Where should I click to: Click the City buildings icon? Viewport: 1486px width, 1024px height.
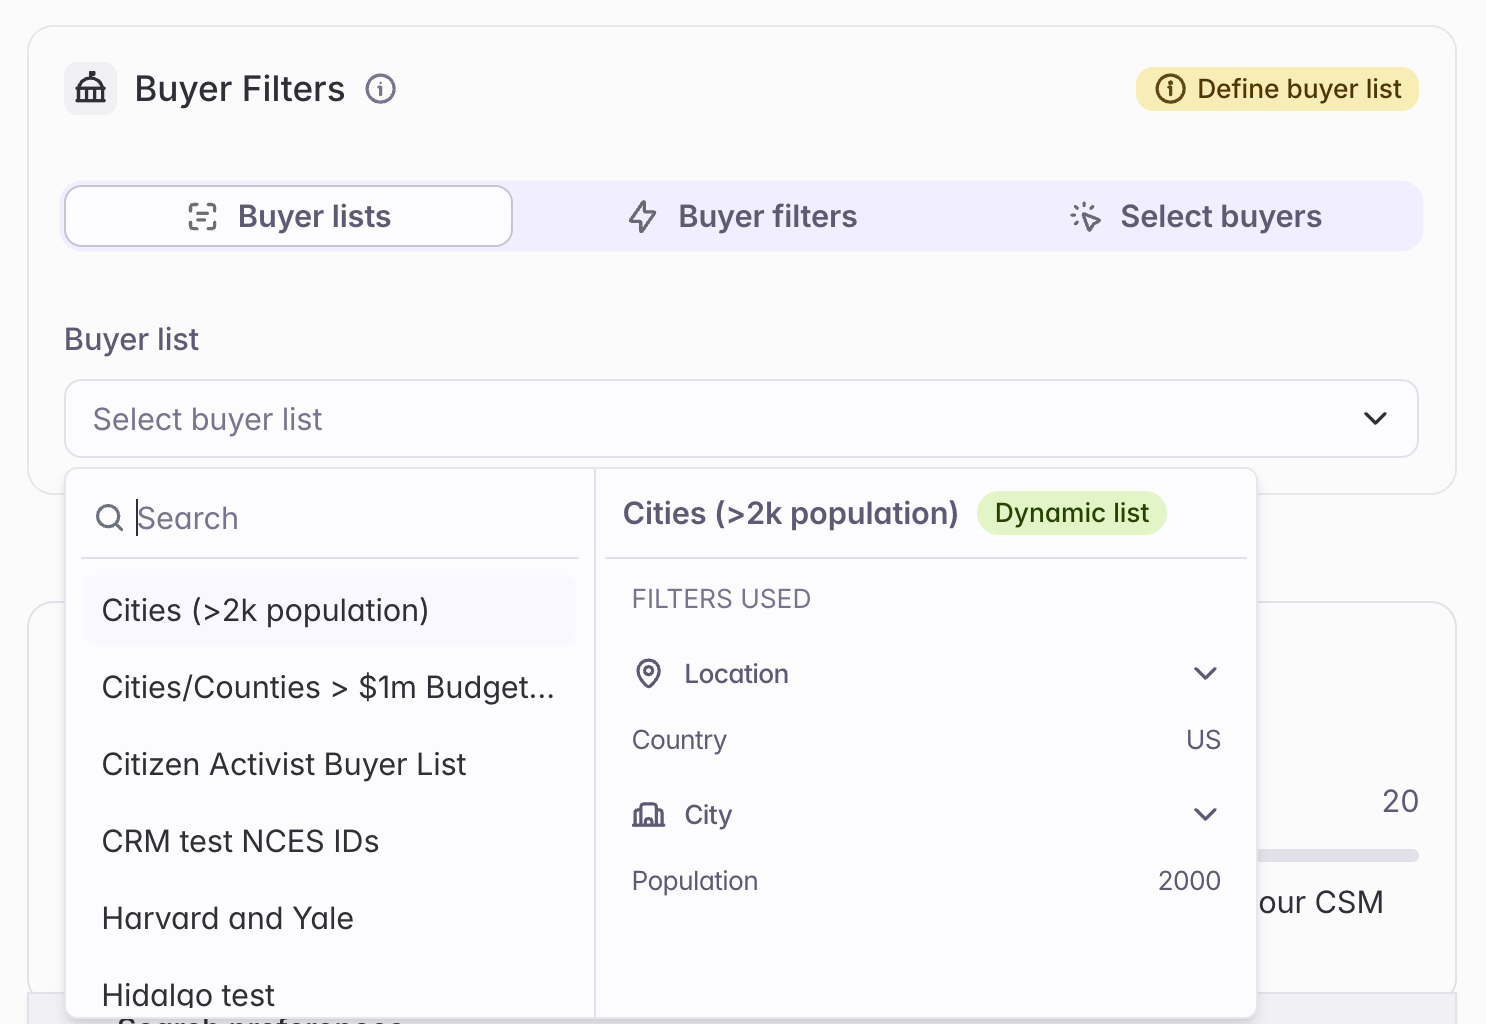(649, 815)
